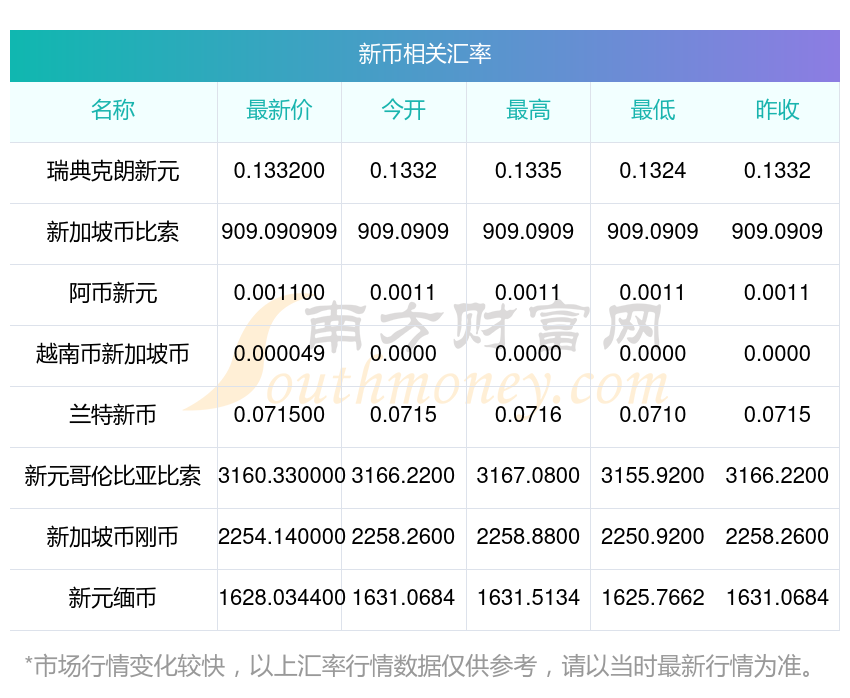
Task: Click the row name 新加坡币刚币
Action: [113, 537]
